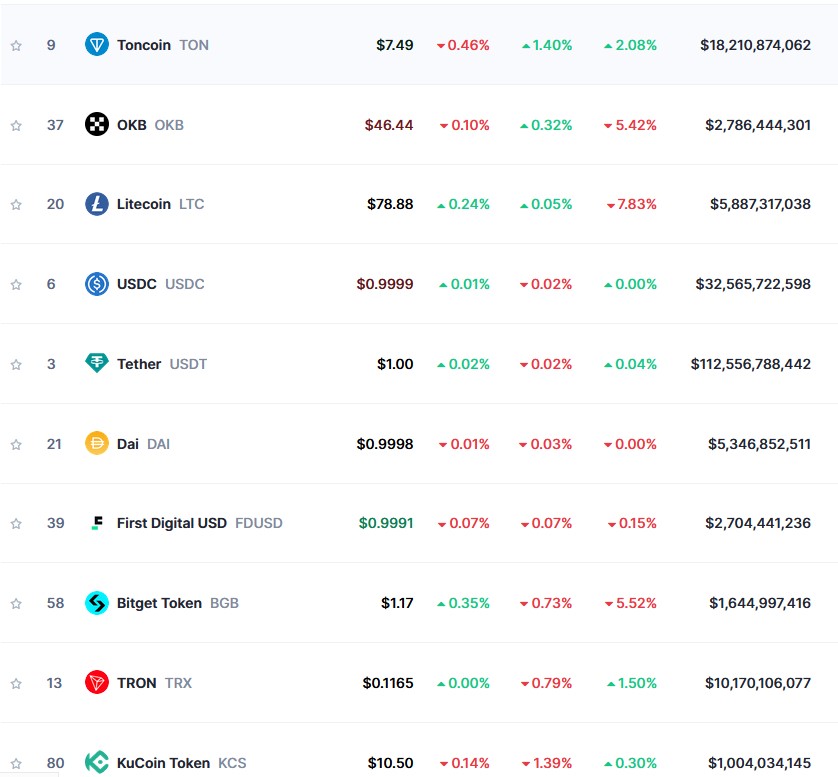
Task: Click the USDC coin logo icon
Action: pyautogui.click(x=97, y=284)
